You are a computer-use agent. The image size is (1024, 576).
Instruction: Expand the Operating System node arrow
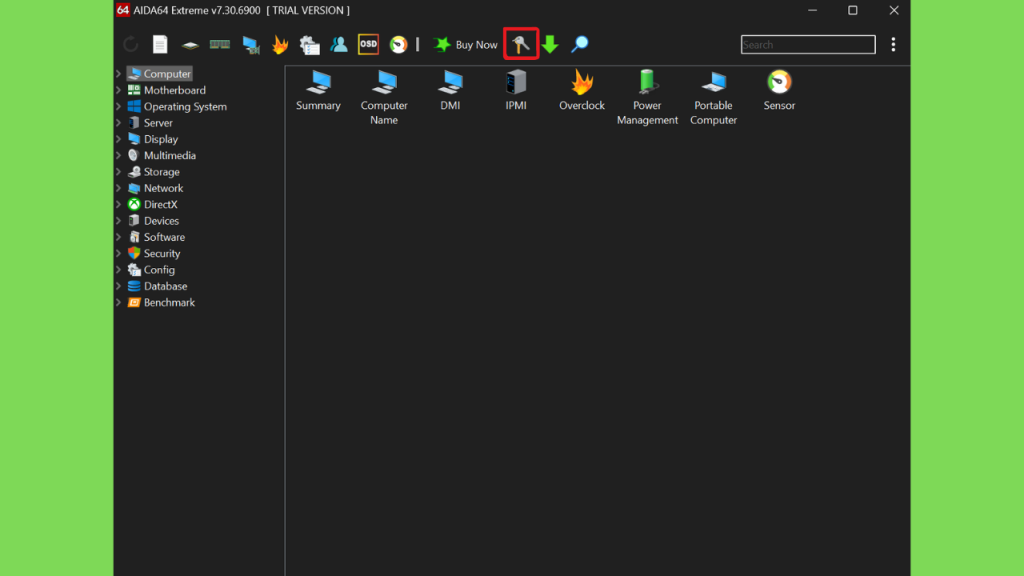pos(119,106)
